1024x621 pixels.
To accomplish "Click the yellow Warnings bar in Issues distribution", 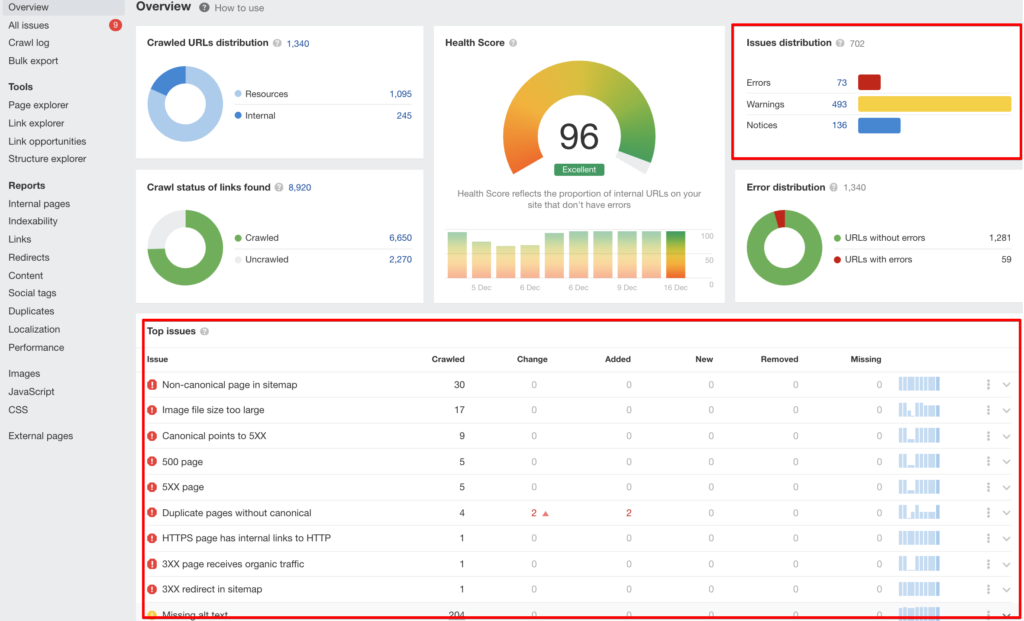I will (x=935, y=103).
